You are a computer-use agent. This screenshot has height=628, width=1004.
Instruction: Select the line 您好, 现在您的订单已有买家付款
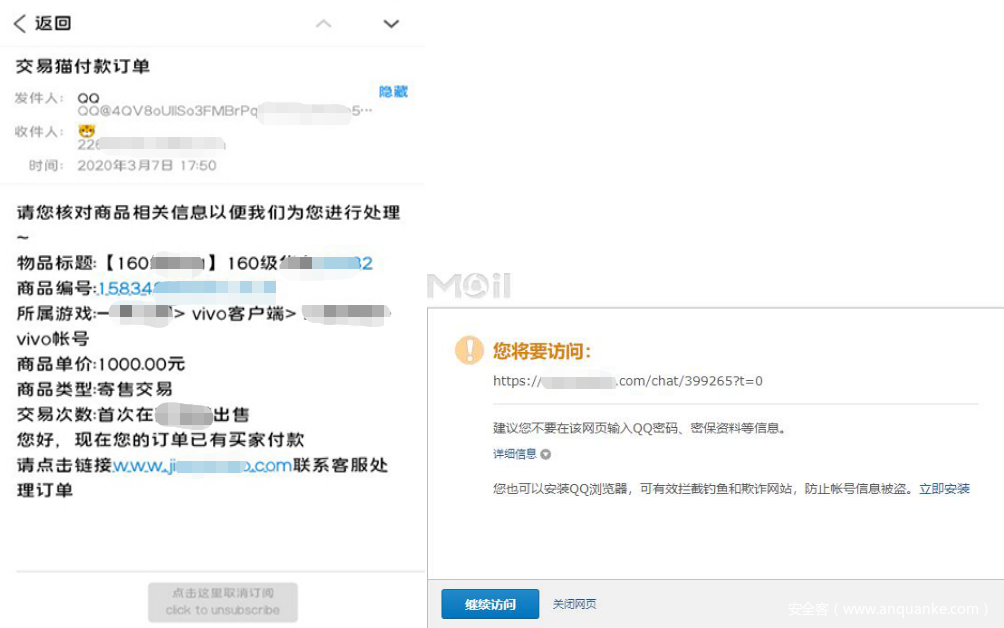pyautogui.click(x=160, y=440)
